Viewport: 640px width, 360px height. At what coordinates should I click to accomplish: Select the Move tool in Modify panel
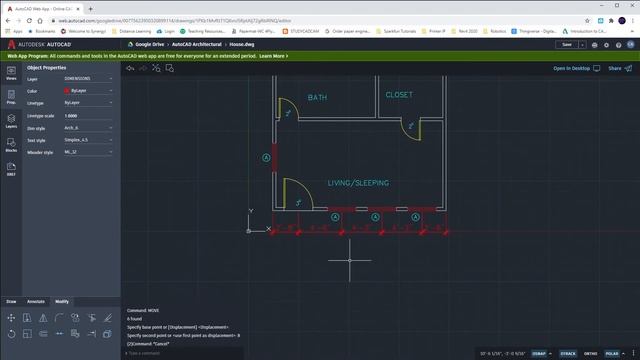click(11, 318)
